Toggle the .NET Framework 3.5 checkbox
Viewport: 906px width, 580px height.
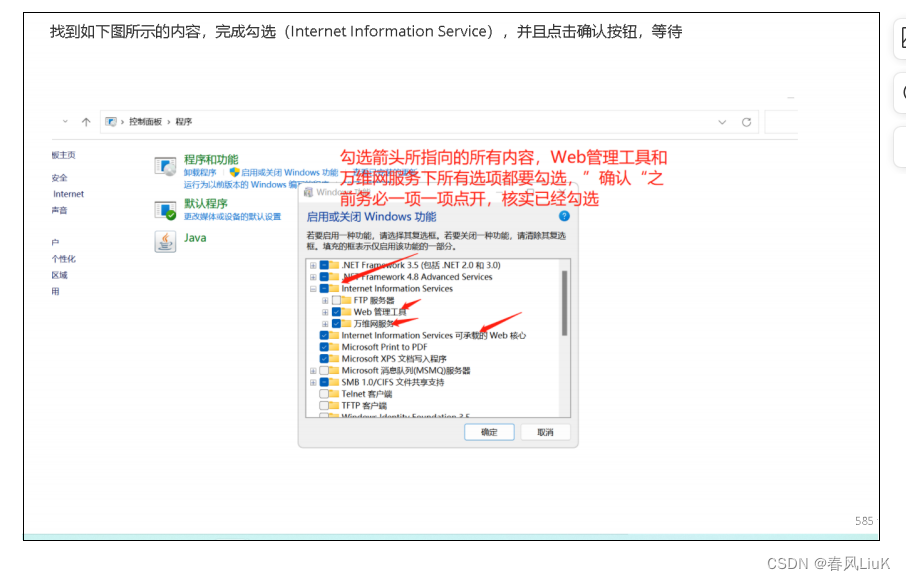point(324,265)
